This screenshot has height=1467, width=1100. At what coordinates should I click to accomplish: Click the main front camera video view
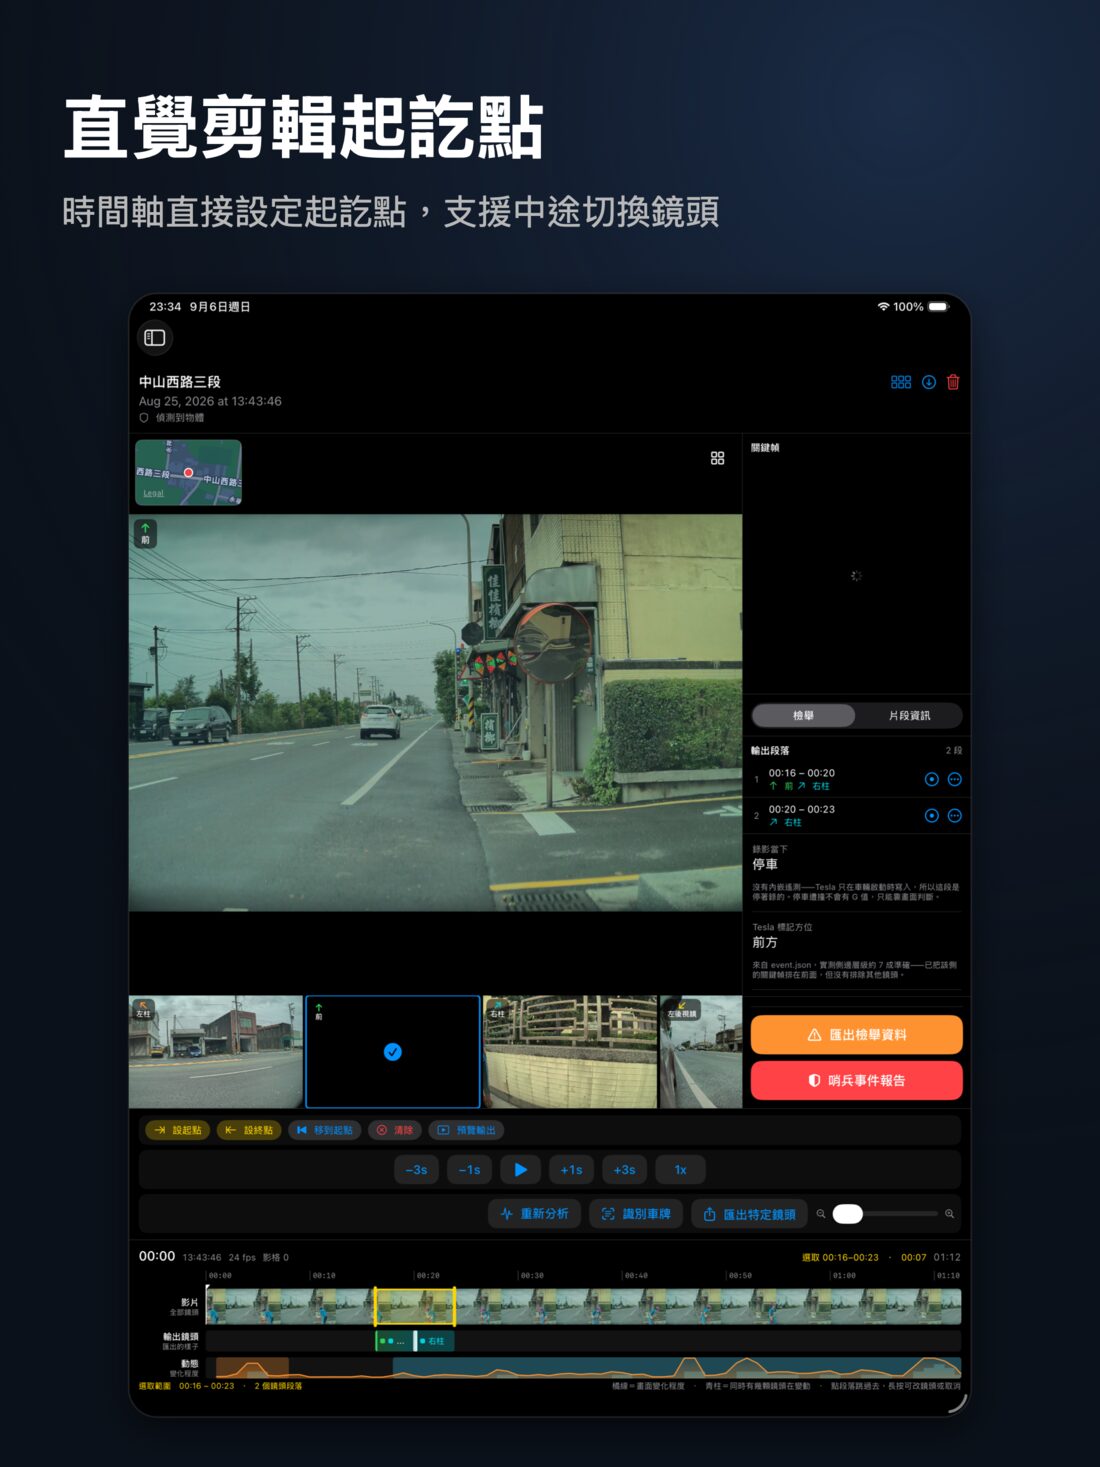pos(436,713)
